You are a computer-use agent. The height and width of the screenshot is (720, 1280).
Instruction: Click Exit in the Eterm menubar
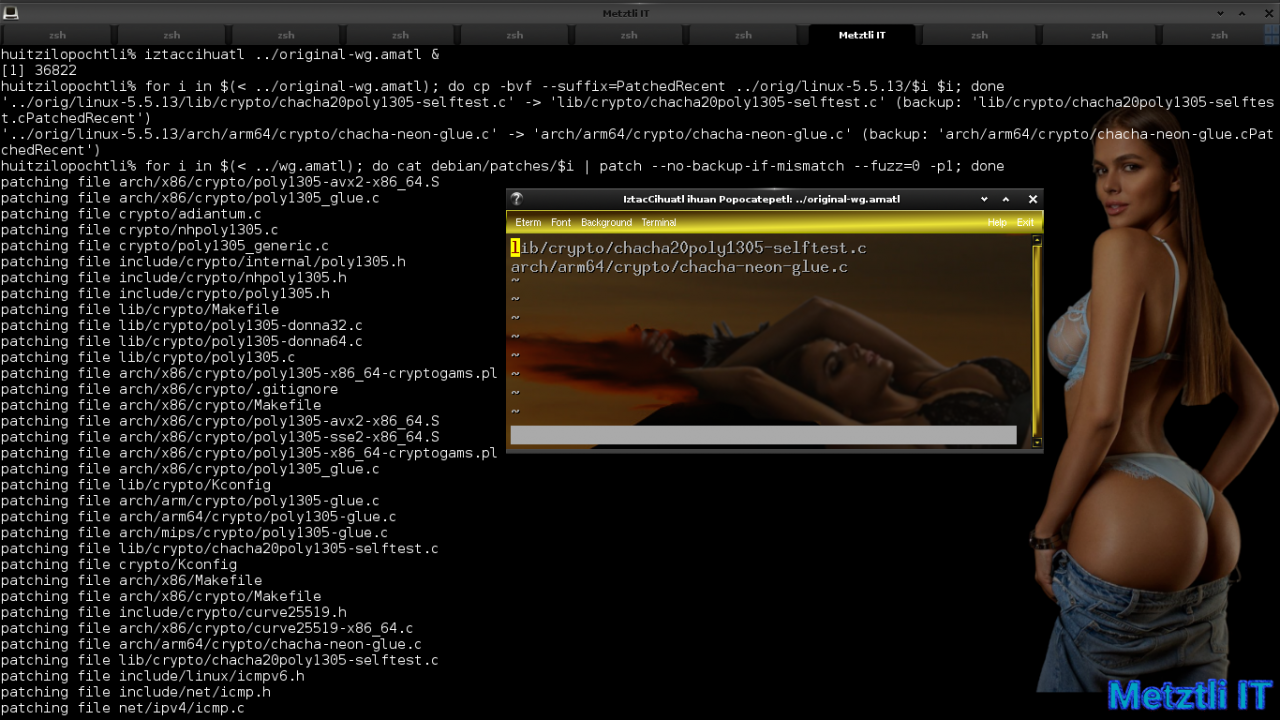coord(1025,222)
